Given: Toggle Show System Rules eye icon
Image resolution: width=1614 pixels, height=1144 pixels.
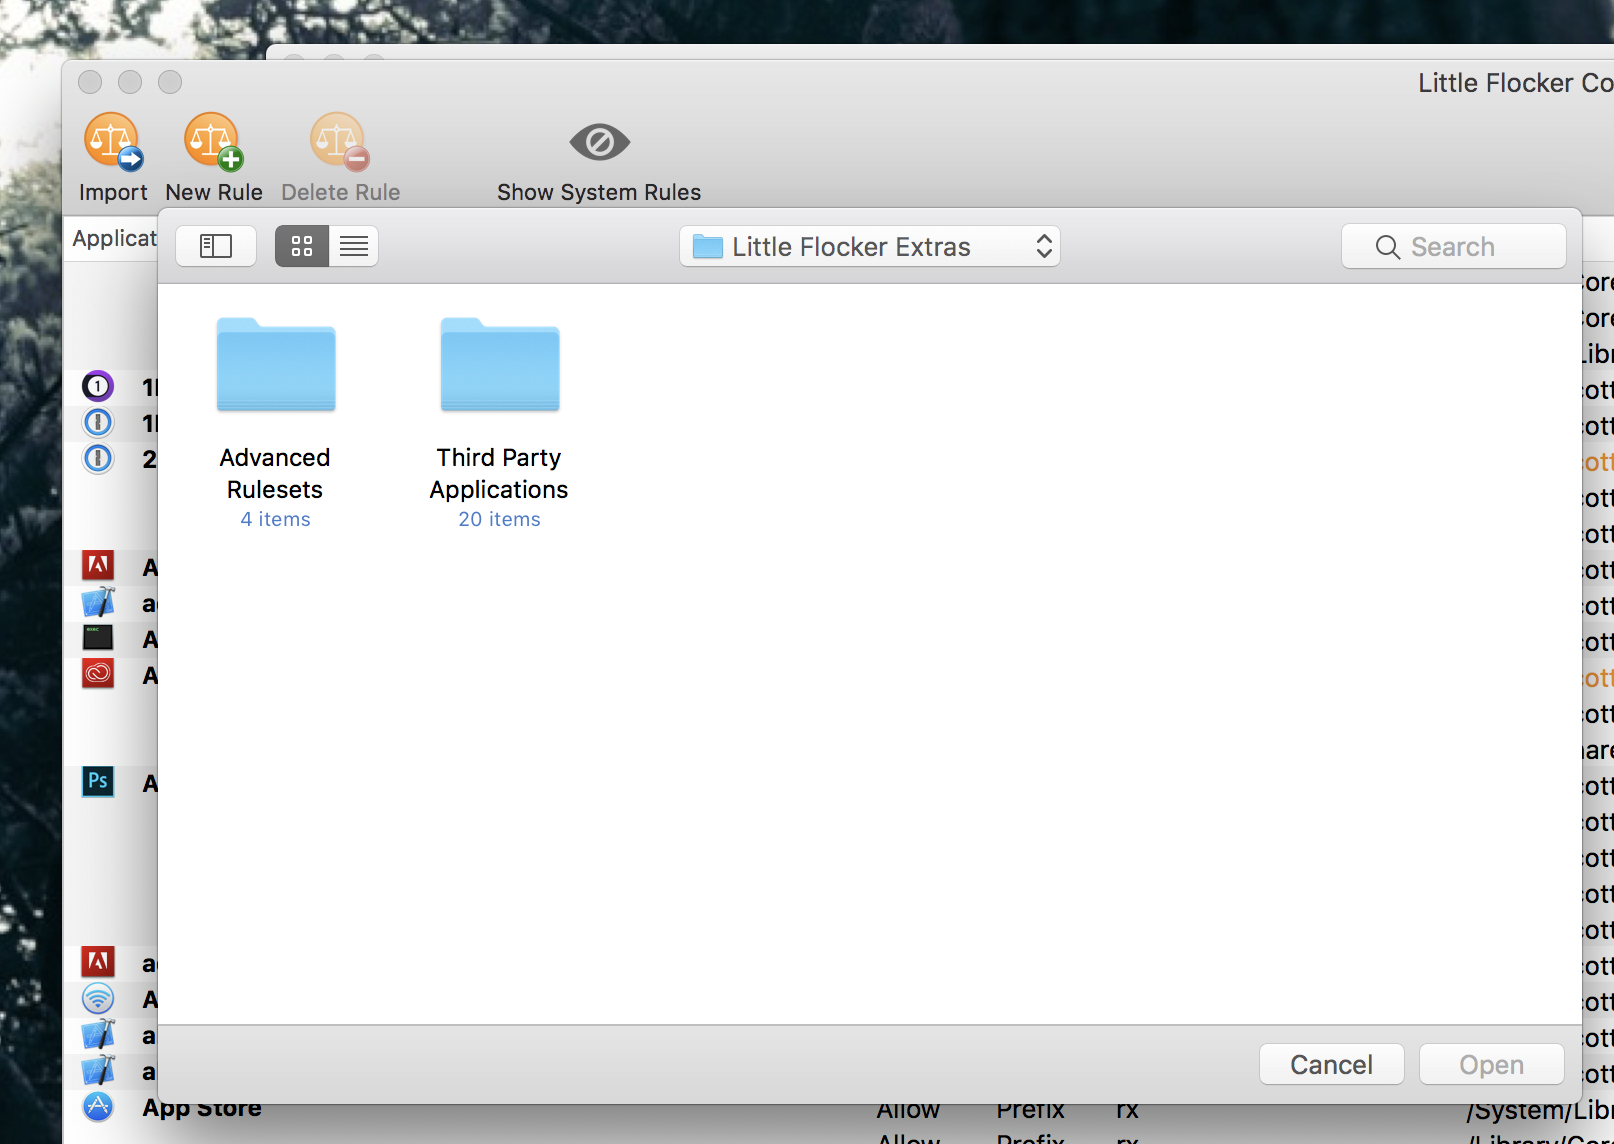Looking at the screenshot, I should [599, 143].
